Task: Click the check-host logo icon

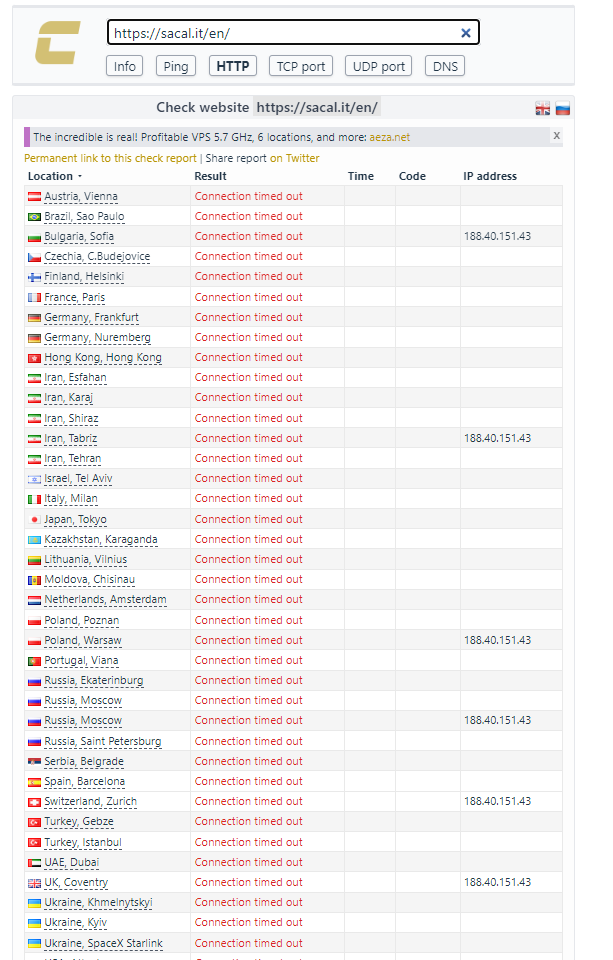Action: click(x=57, y=46)
